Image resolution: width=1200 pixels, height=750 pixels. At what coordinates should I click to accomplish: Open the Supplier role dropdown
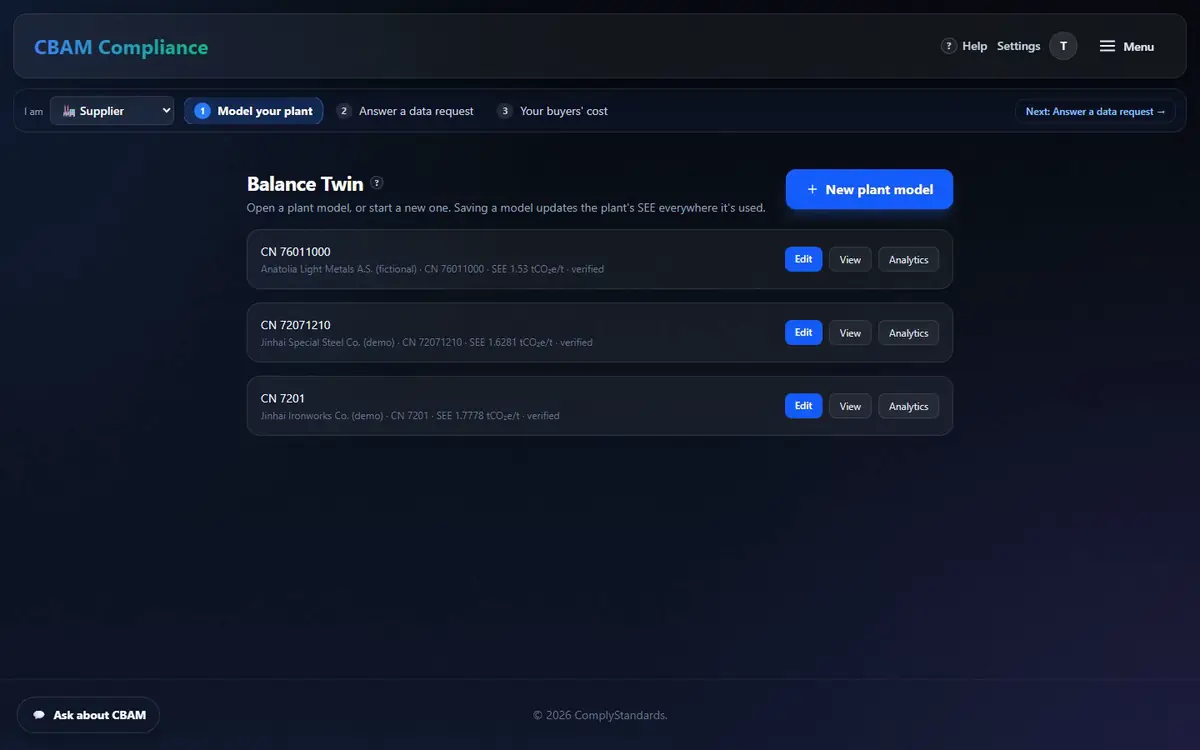pyautogui.click(x=112, y=111)
